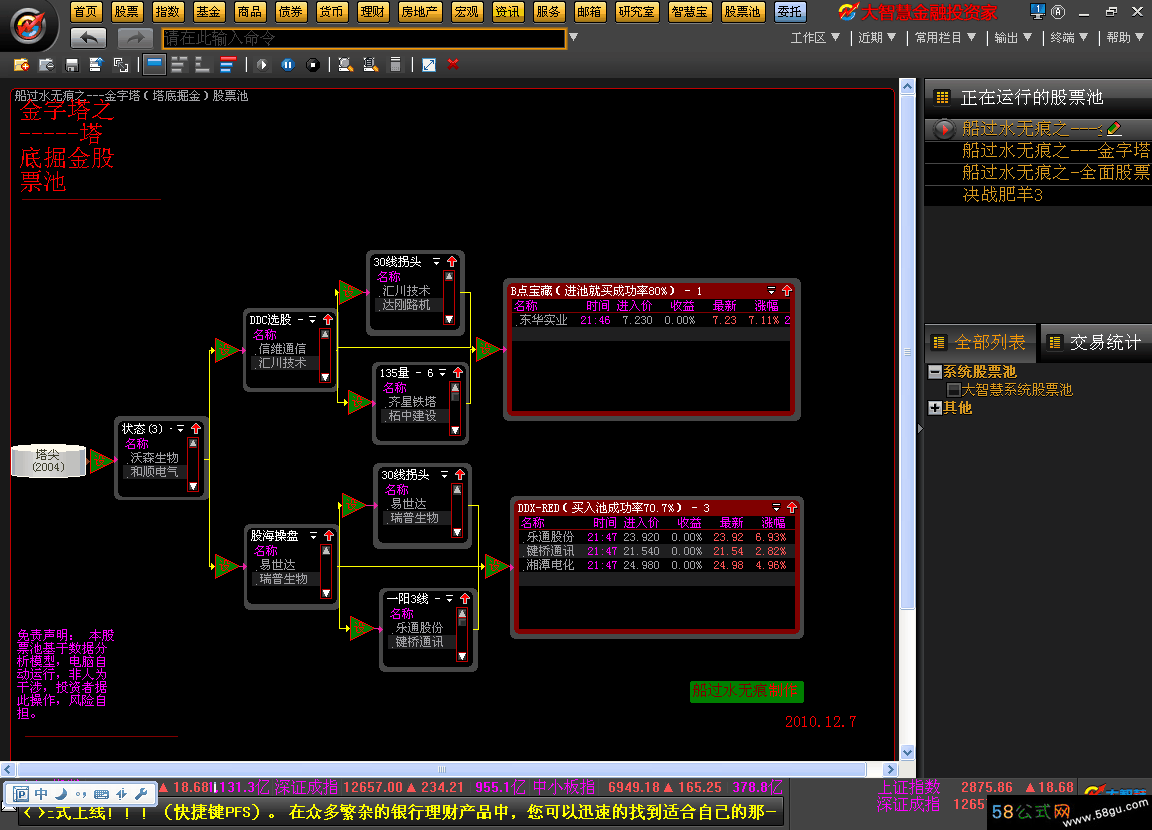Click the 塔尖 (2004) source node
This screenshot has height=830, width=1152.
pyautogui.click(x=49, y=461)
